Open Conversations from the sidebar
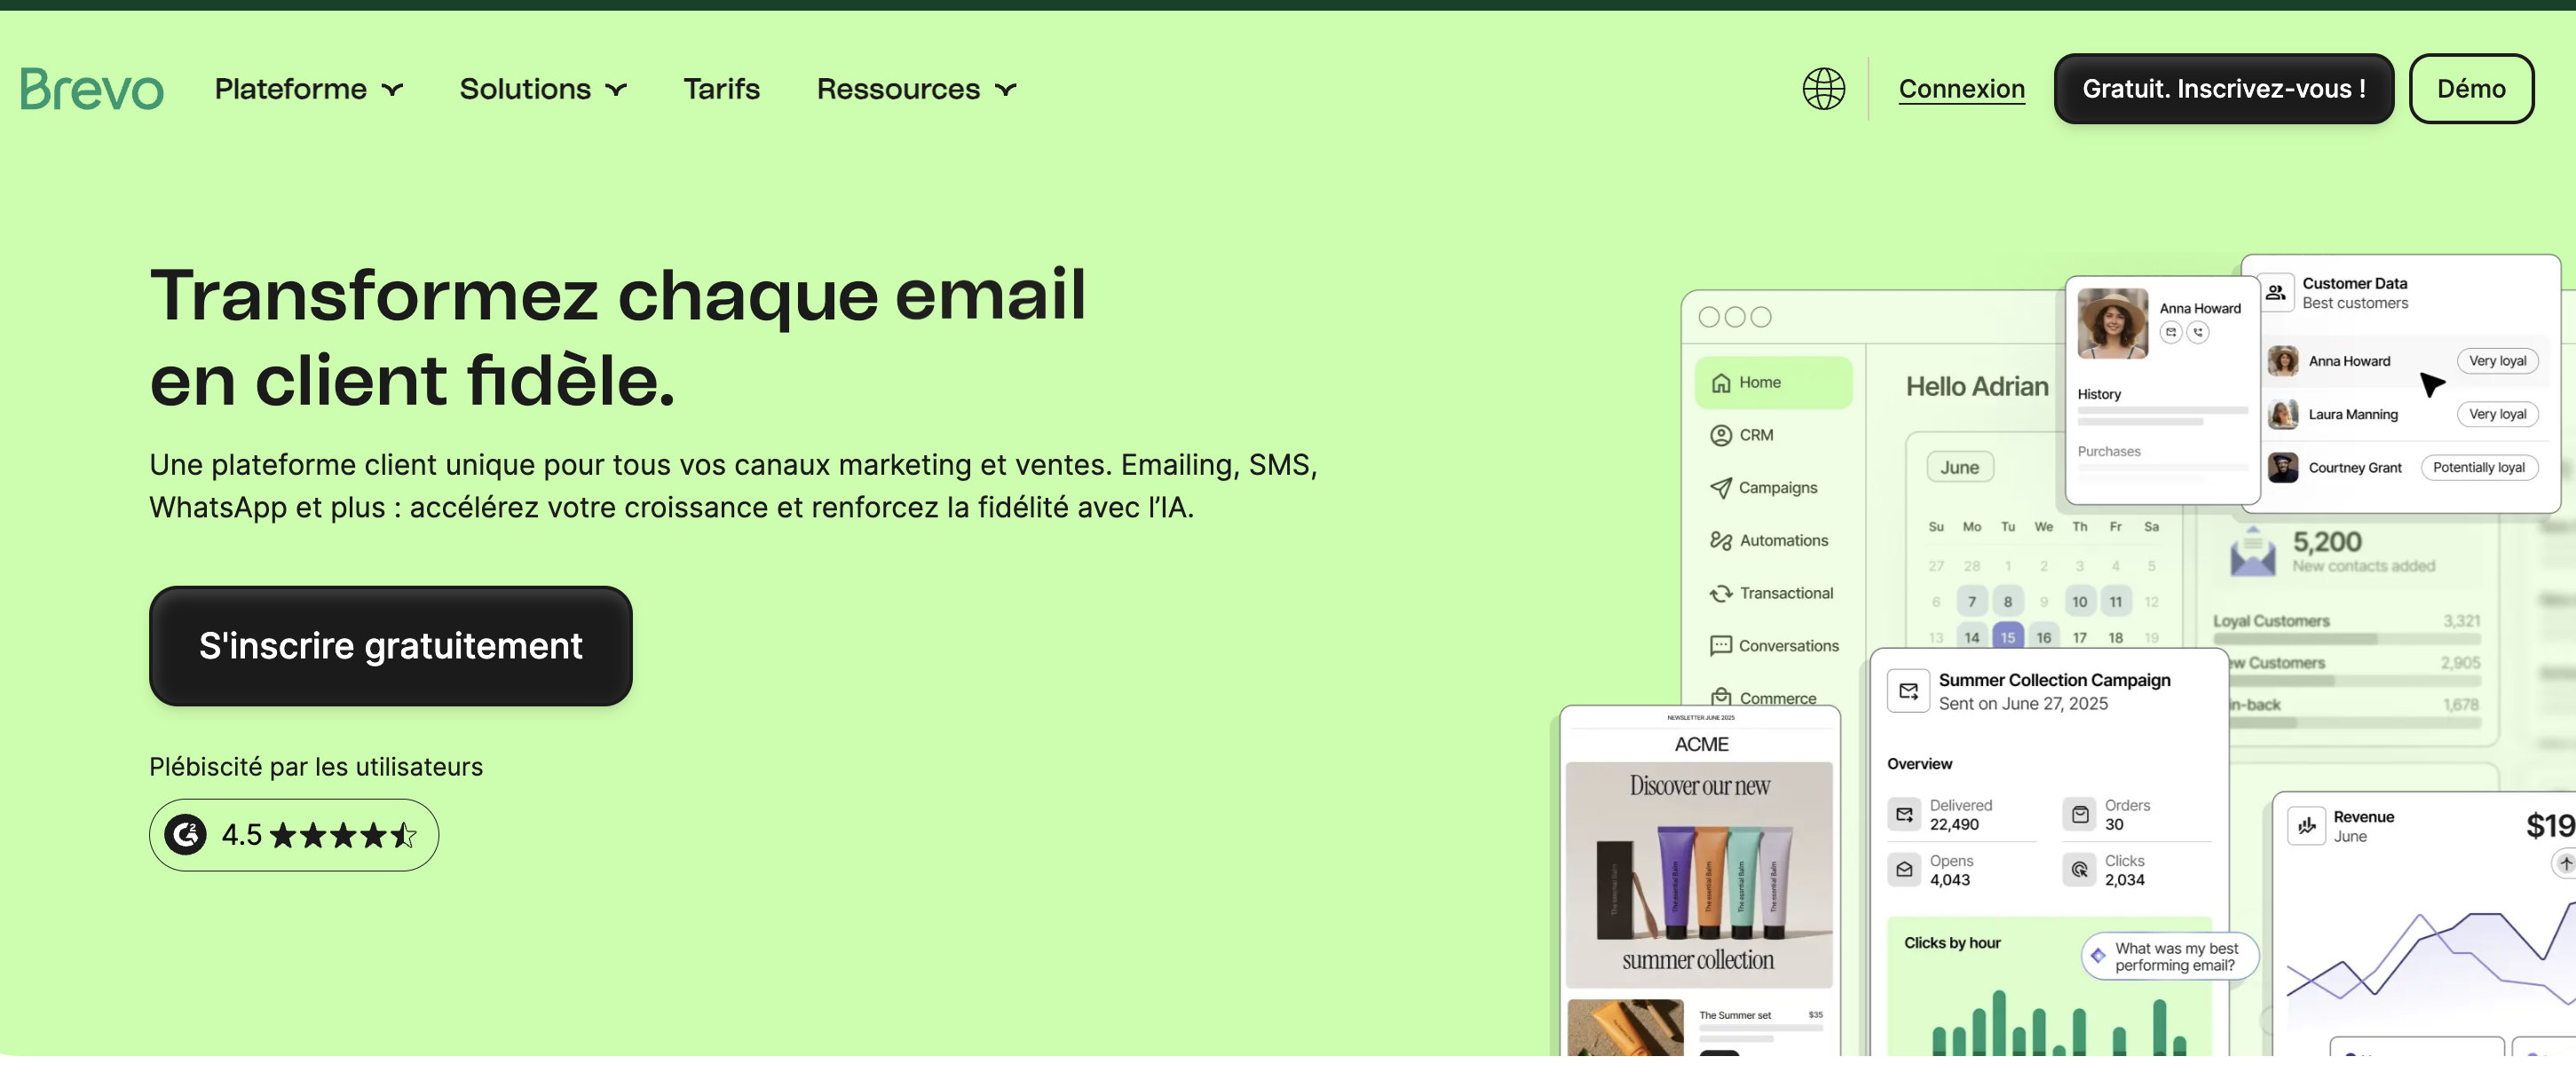Image resolution: width=2576 pixels, height=1088 pixels. (1788, 645)
